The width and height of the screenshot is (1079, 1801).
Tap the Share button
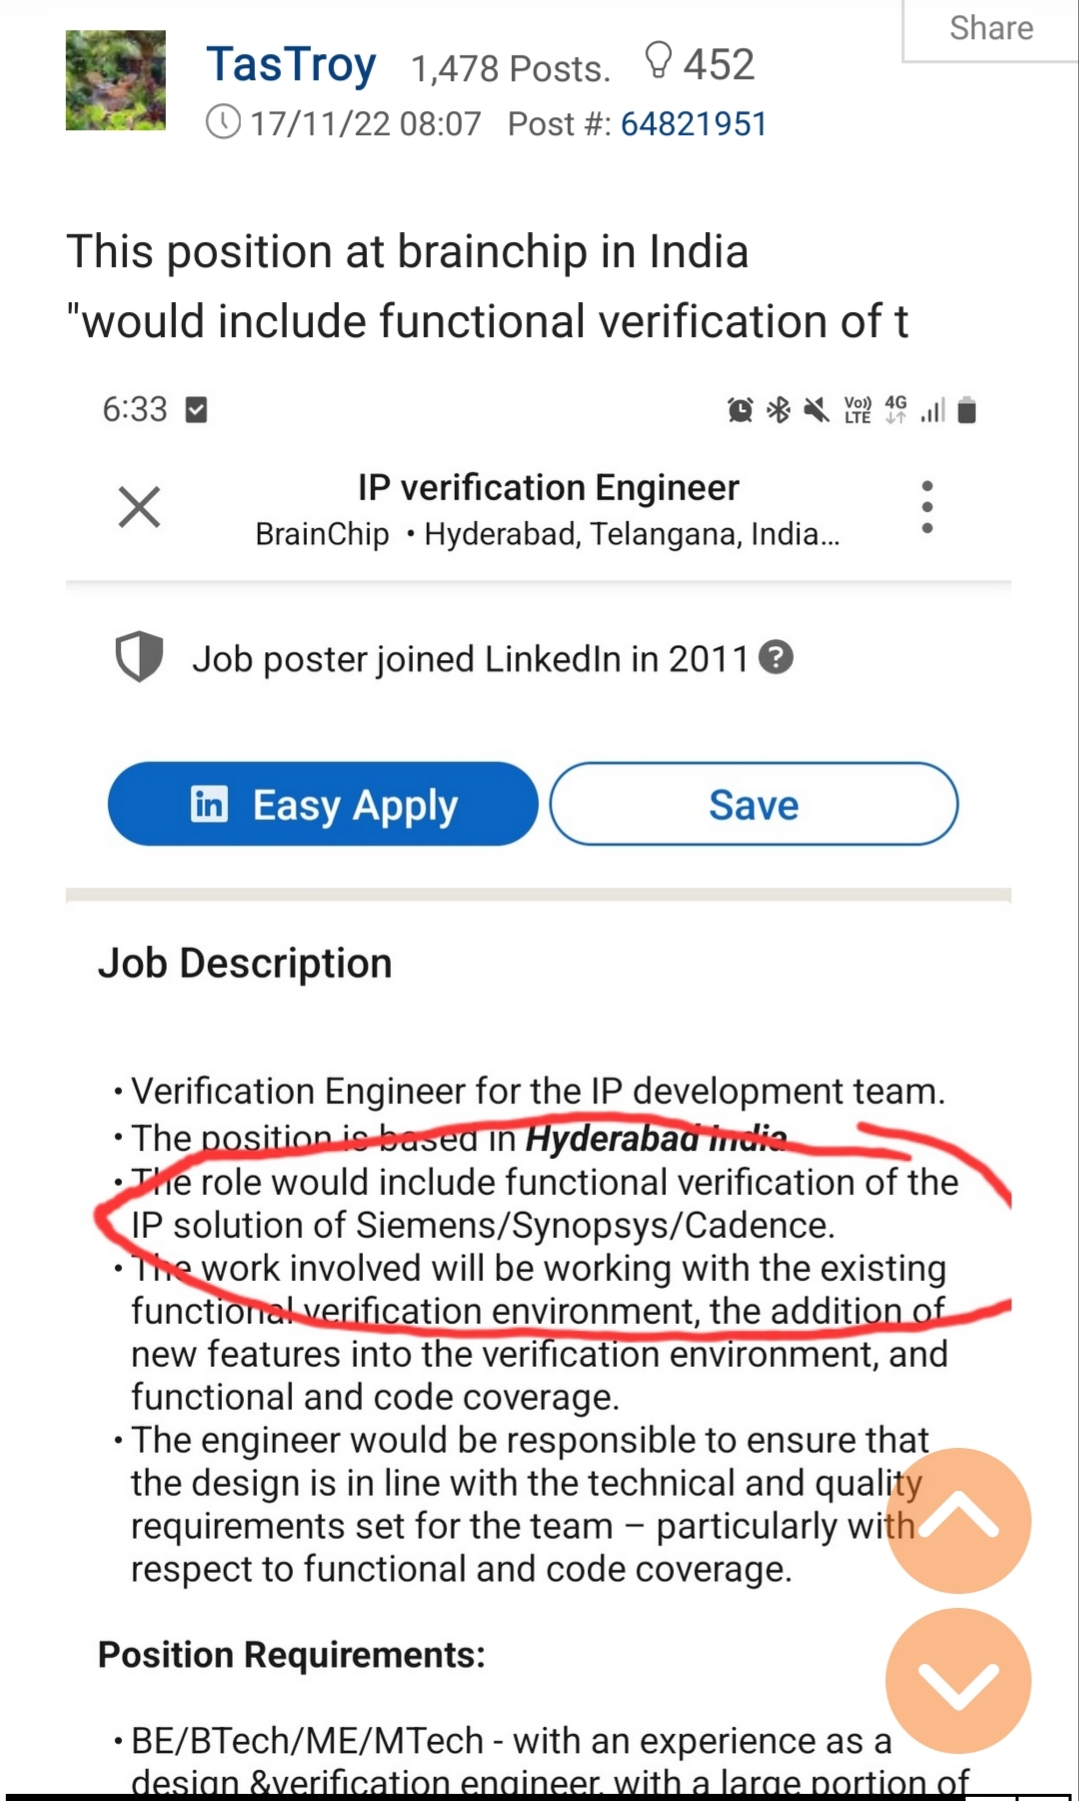click(990, 29)
